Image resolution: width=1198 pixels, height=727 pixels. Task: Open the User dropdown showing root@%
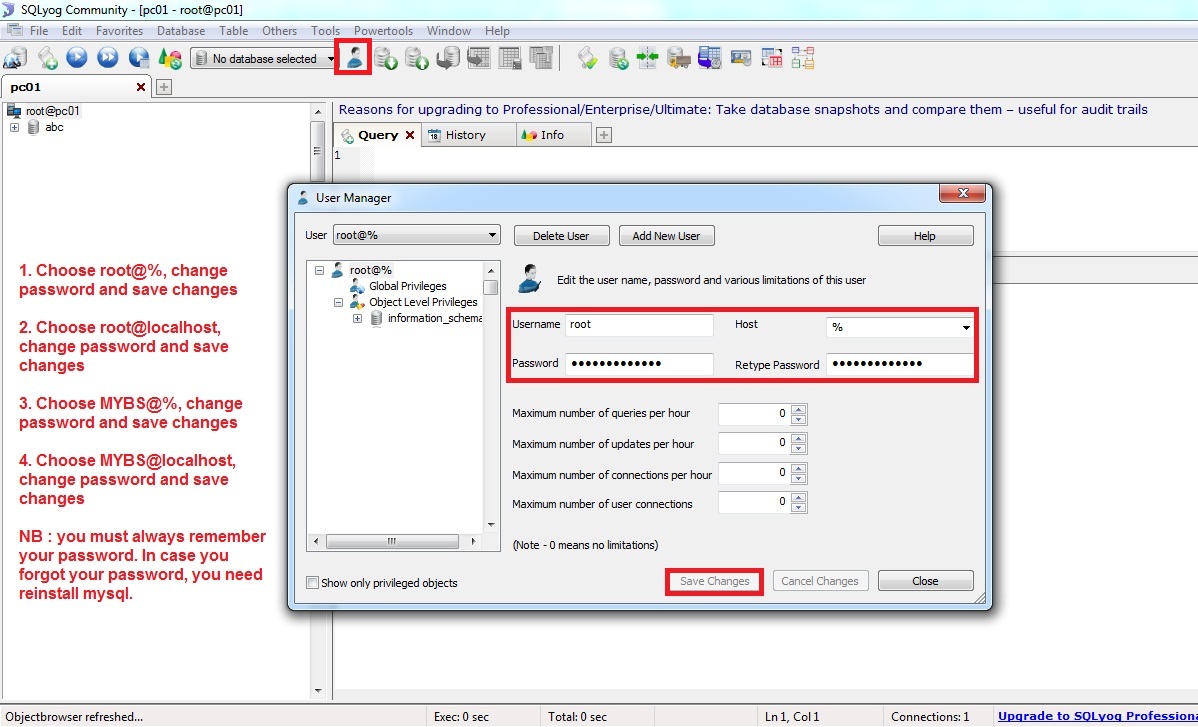point(416,235)
